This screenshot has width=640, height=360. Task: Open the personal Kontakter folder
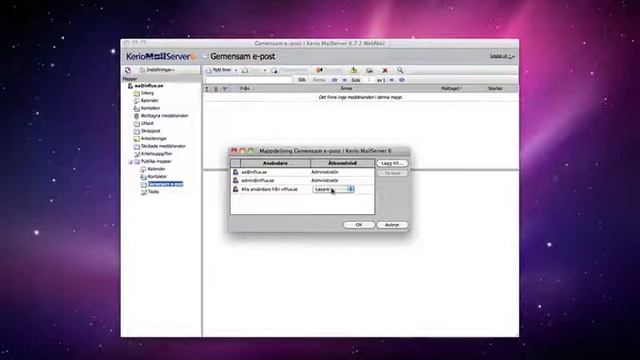point(150,108)
